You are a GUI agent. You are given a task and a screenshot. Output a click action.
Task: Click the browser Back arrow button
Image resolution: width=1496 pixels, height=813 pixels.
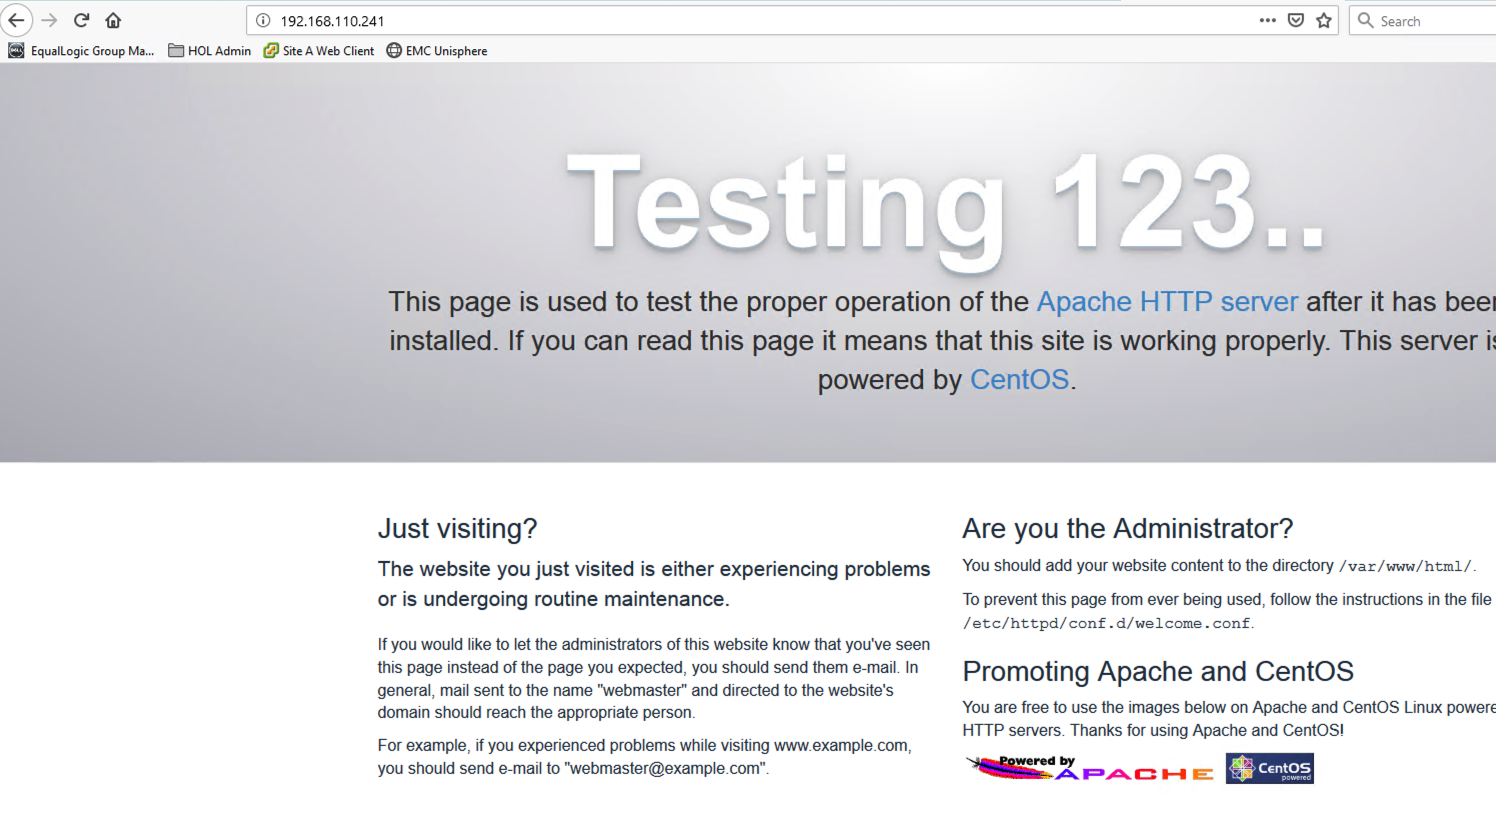pyautogui.click(x=17, y=20)
